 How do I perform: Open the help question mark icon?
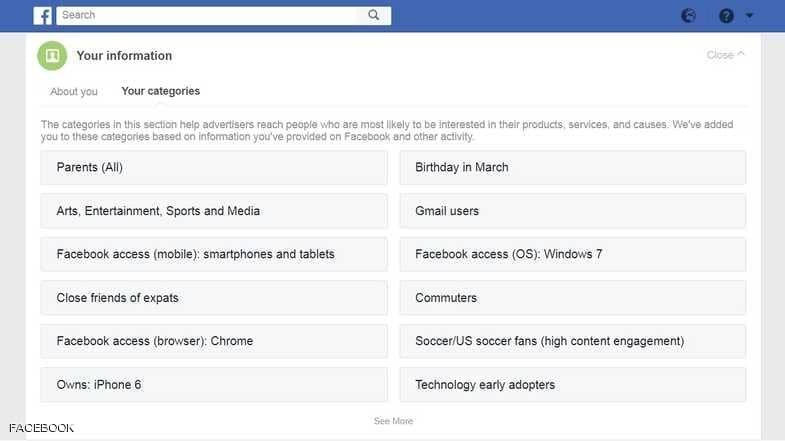pyautogui.click(x=726, y=15)
